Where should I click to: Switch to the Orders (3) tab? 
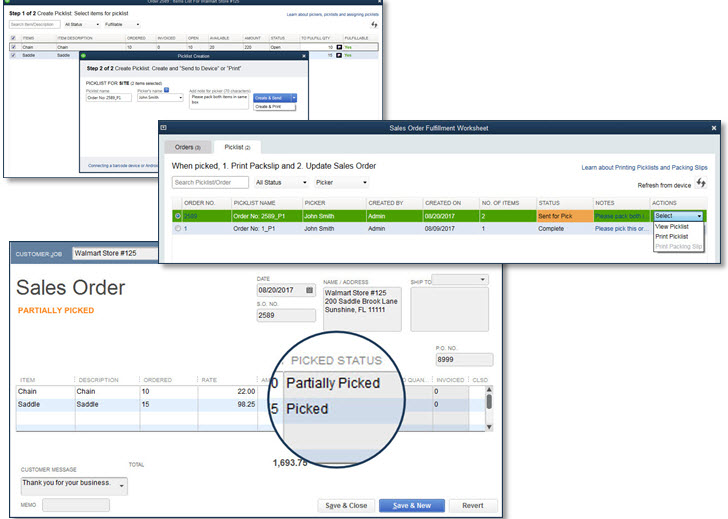pyautogui.click(x=188, y=147)
